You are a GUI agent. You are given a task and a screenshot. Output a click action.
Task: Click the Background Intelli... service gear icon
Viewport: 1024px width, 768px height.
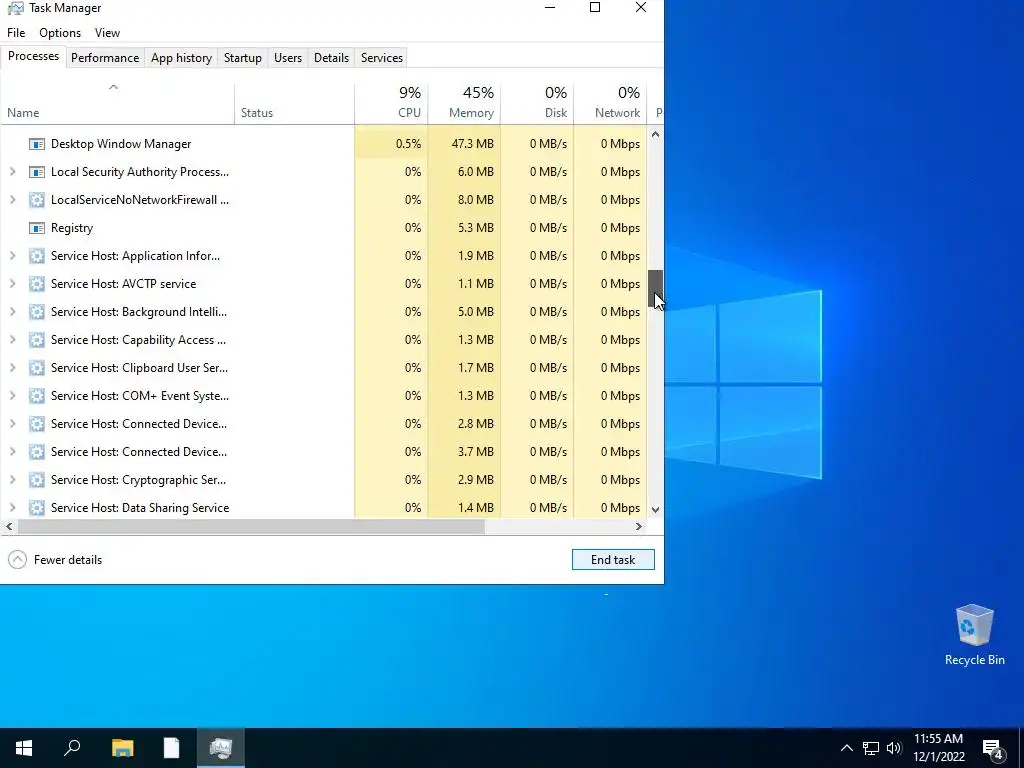[37, 312]
